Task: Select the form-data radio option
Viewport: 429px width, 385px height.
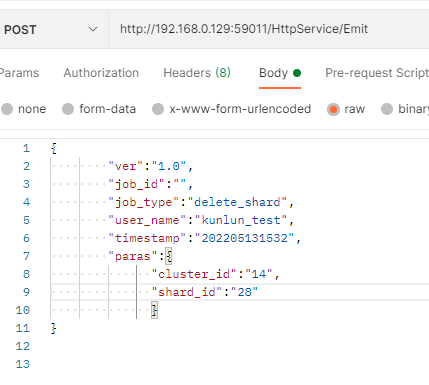Action: coord(68,109)
